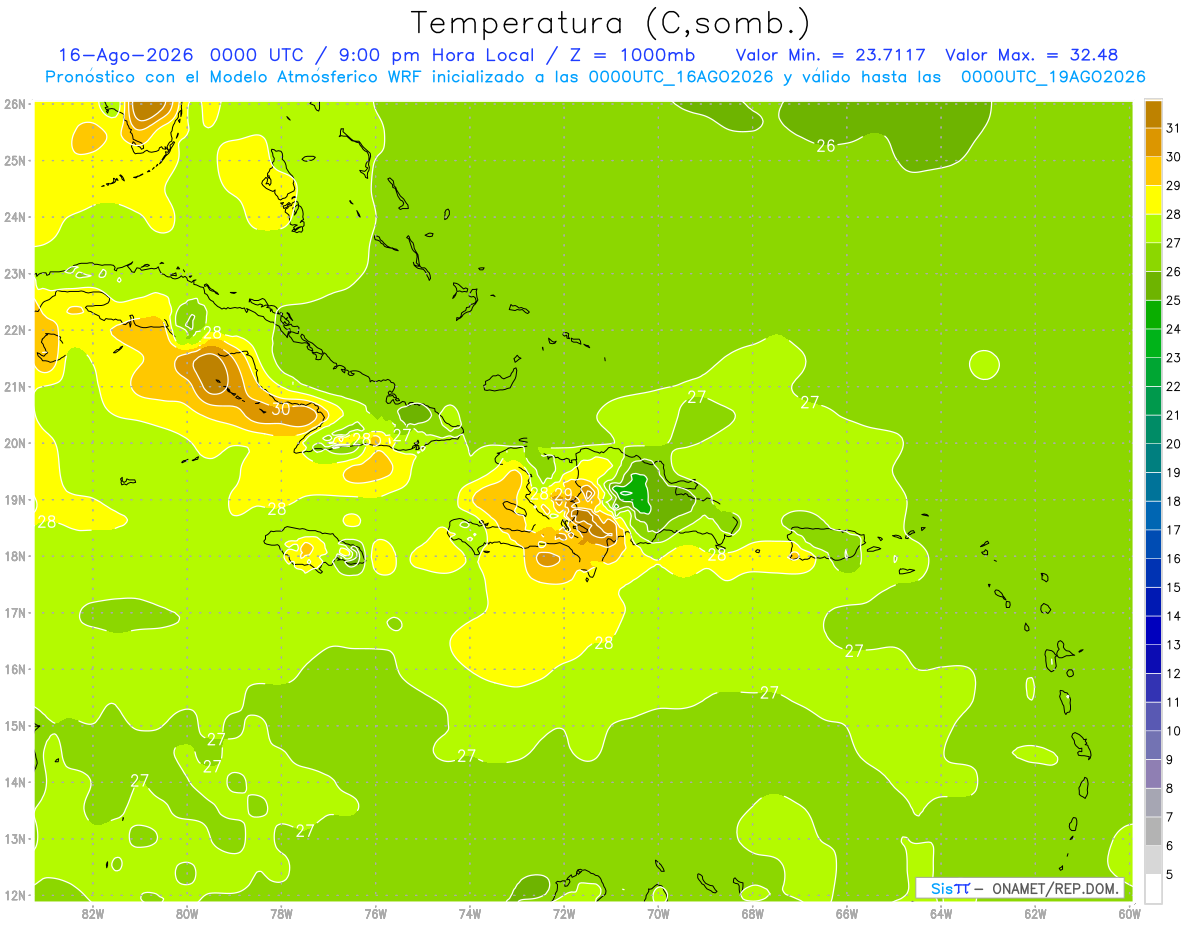
Task: Click the bright green legend swatch between 23 and 24
Action: [x=1153, y=343]
